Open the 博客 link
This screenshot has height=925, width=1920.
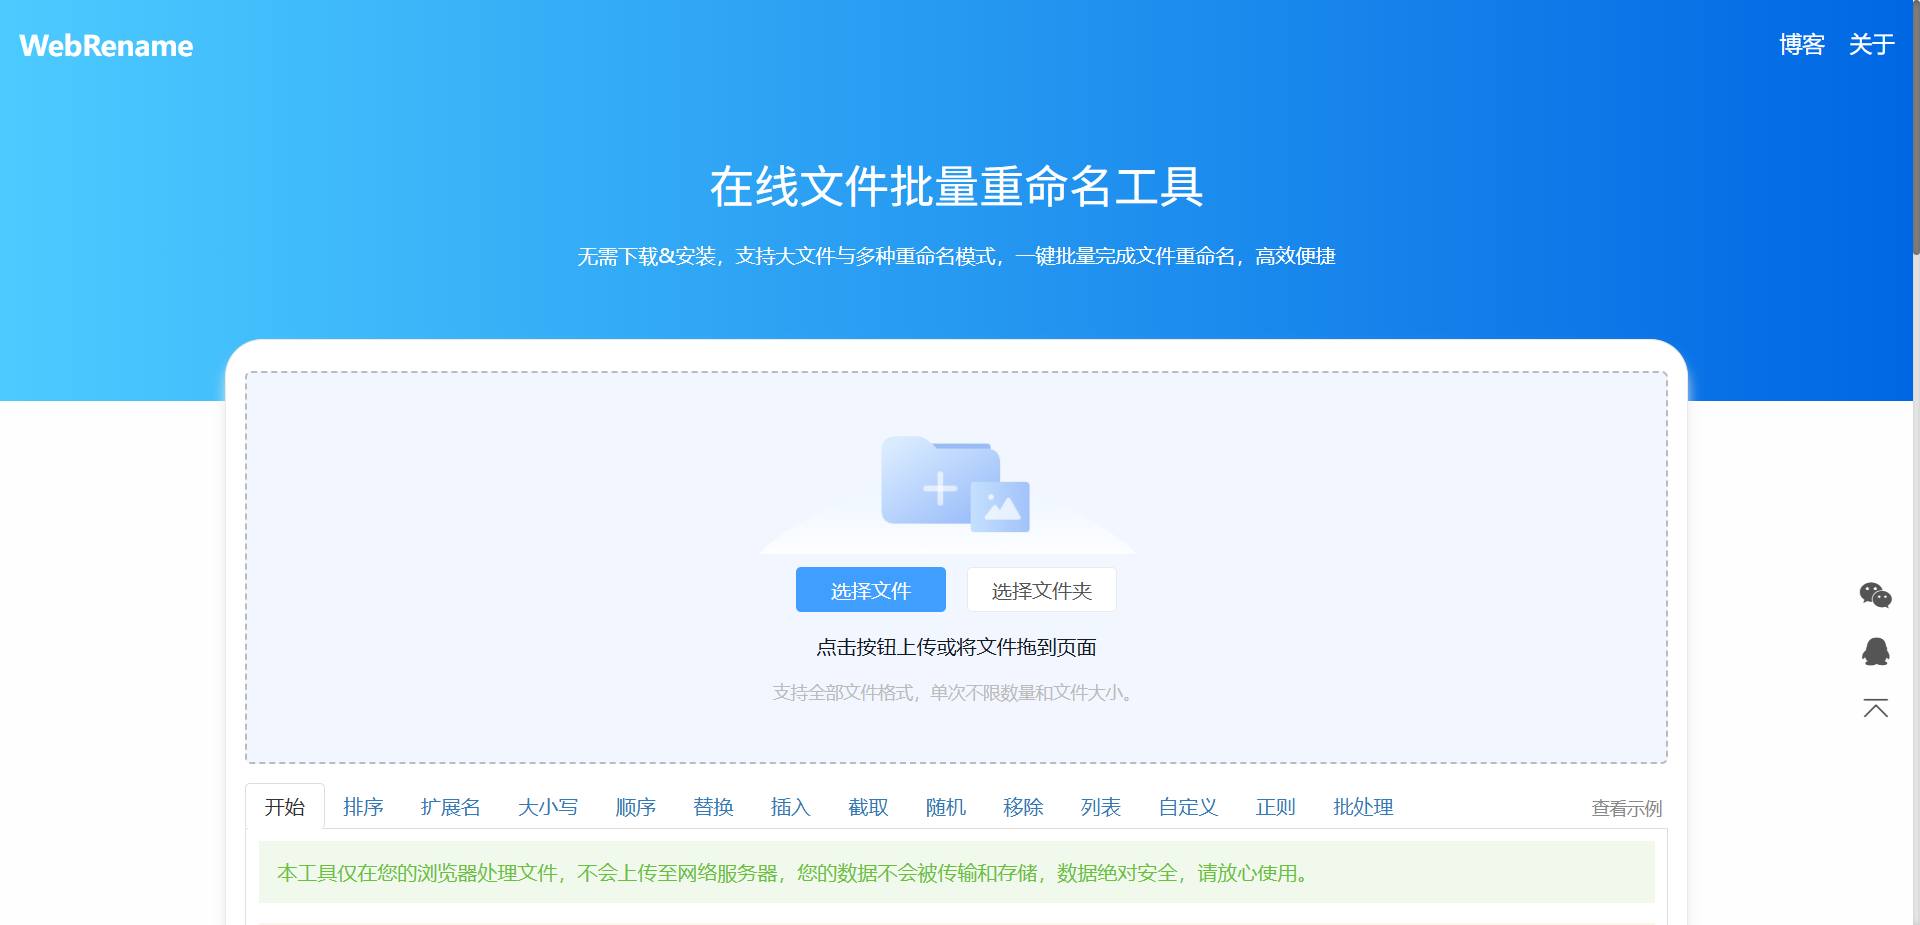(x=1801, y=44)
